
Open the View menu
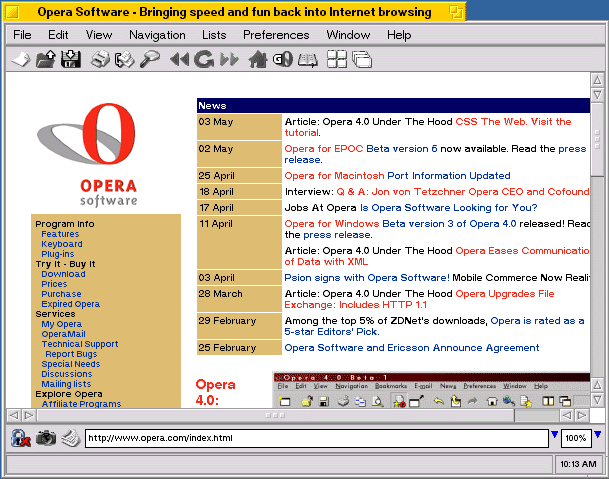99,35
